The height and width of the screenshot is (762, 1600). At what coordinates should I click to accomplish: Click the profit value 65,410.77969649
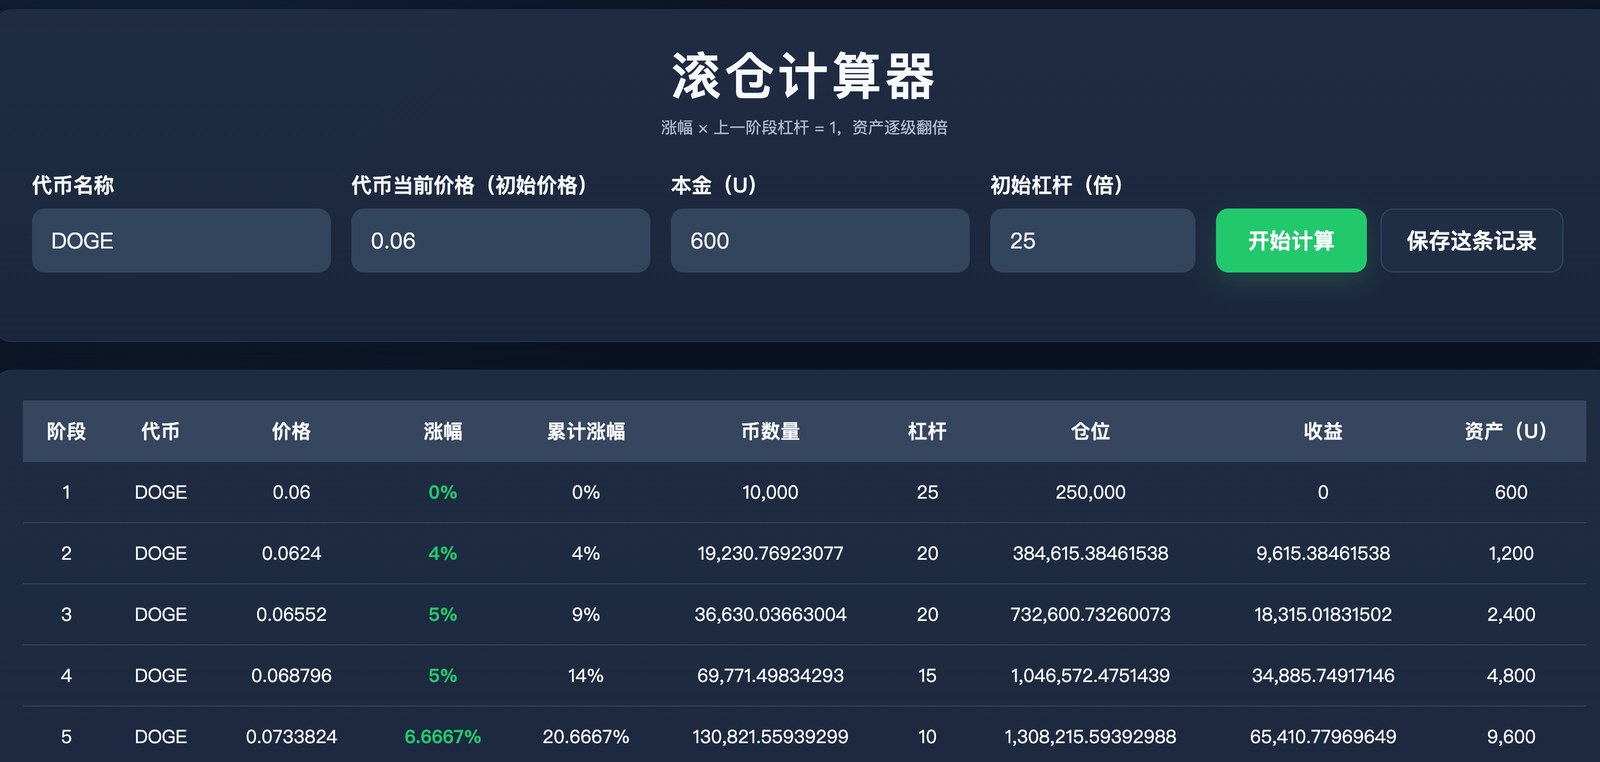[1323, 736]
